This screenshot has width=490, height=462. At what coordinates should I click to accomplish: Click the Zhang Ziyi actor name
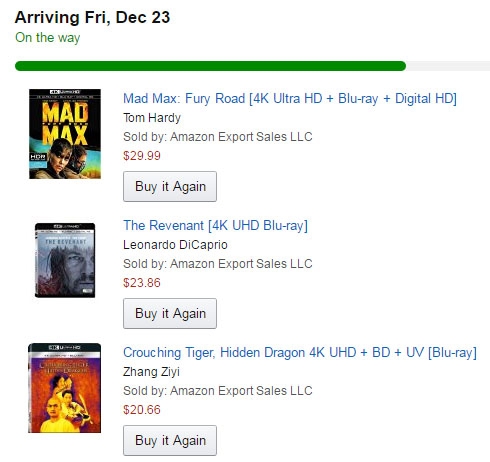pyautogui.click(x=151, y=372)
